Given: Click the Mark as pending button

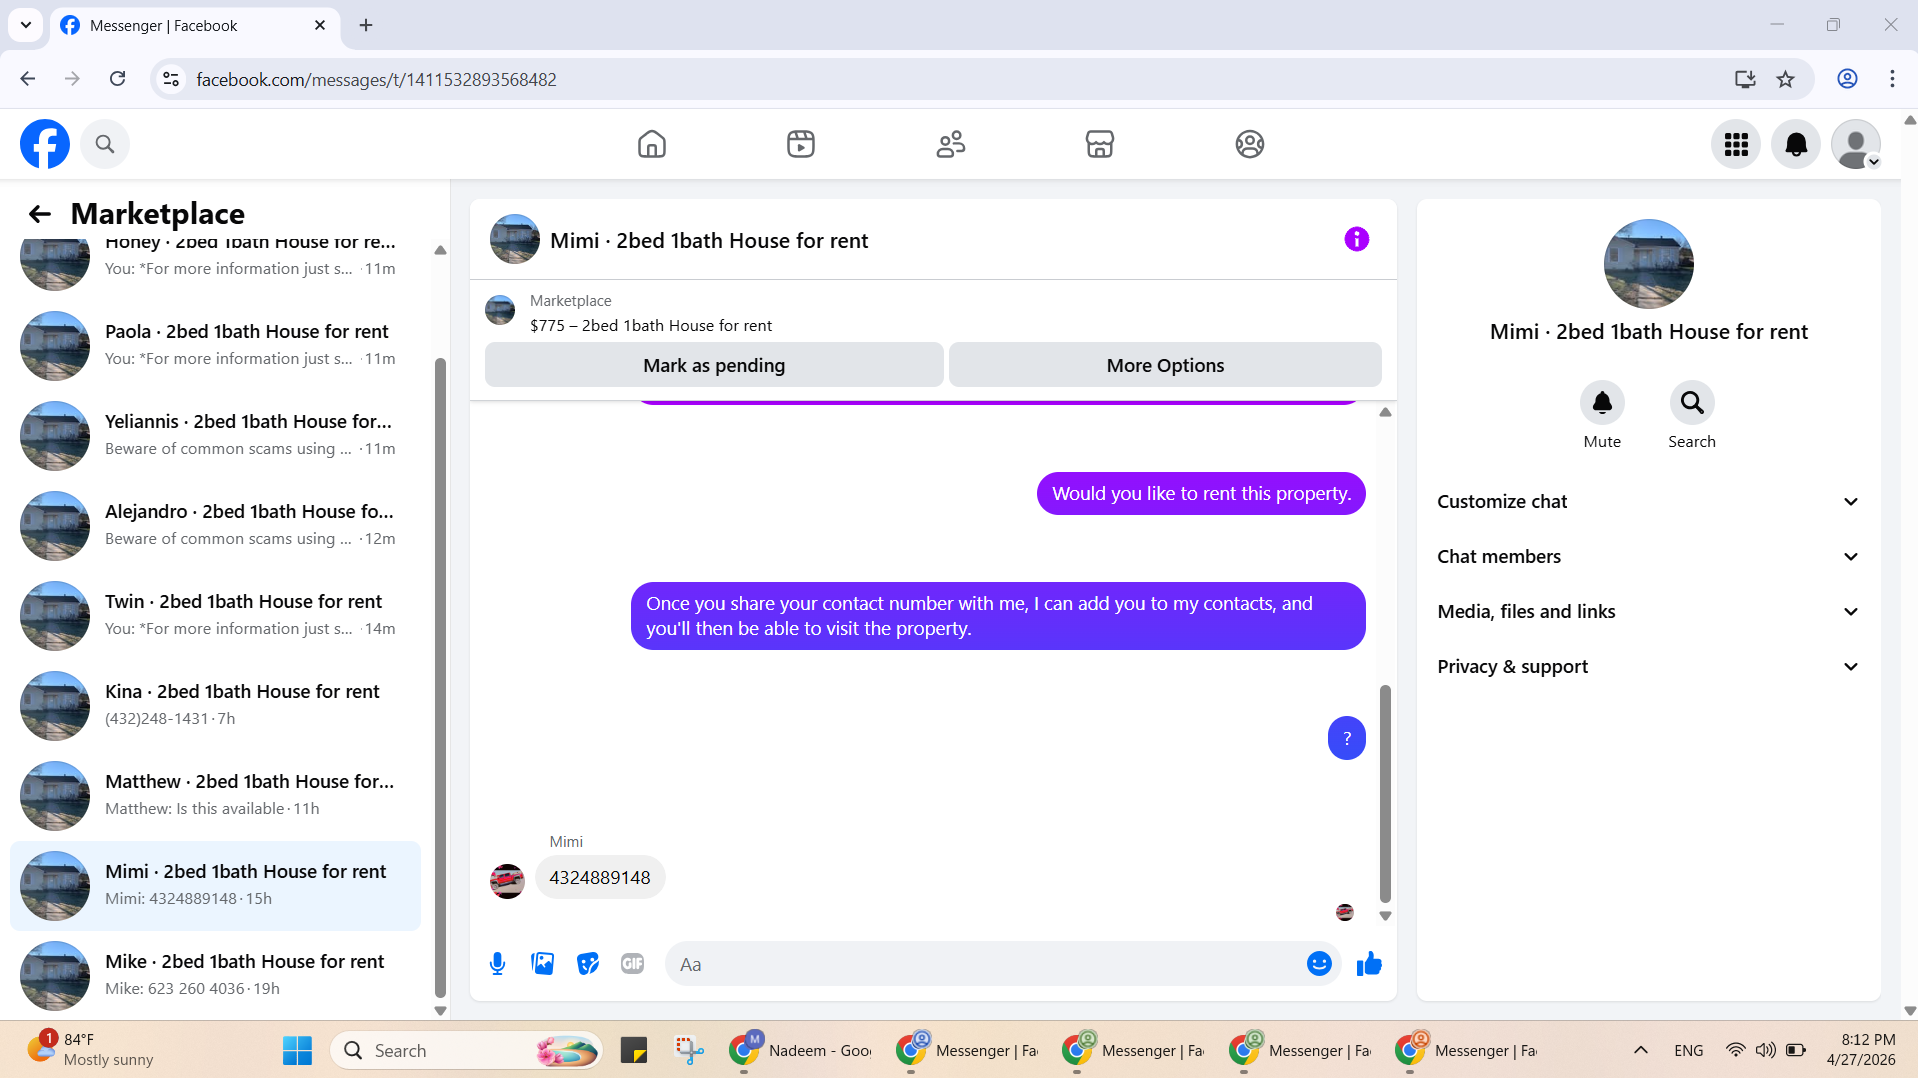Looking at the screenshot, I should pyautogui.click(x=714, y=365).
